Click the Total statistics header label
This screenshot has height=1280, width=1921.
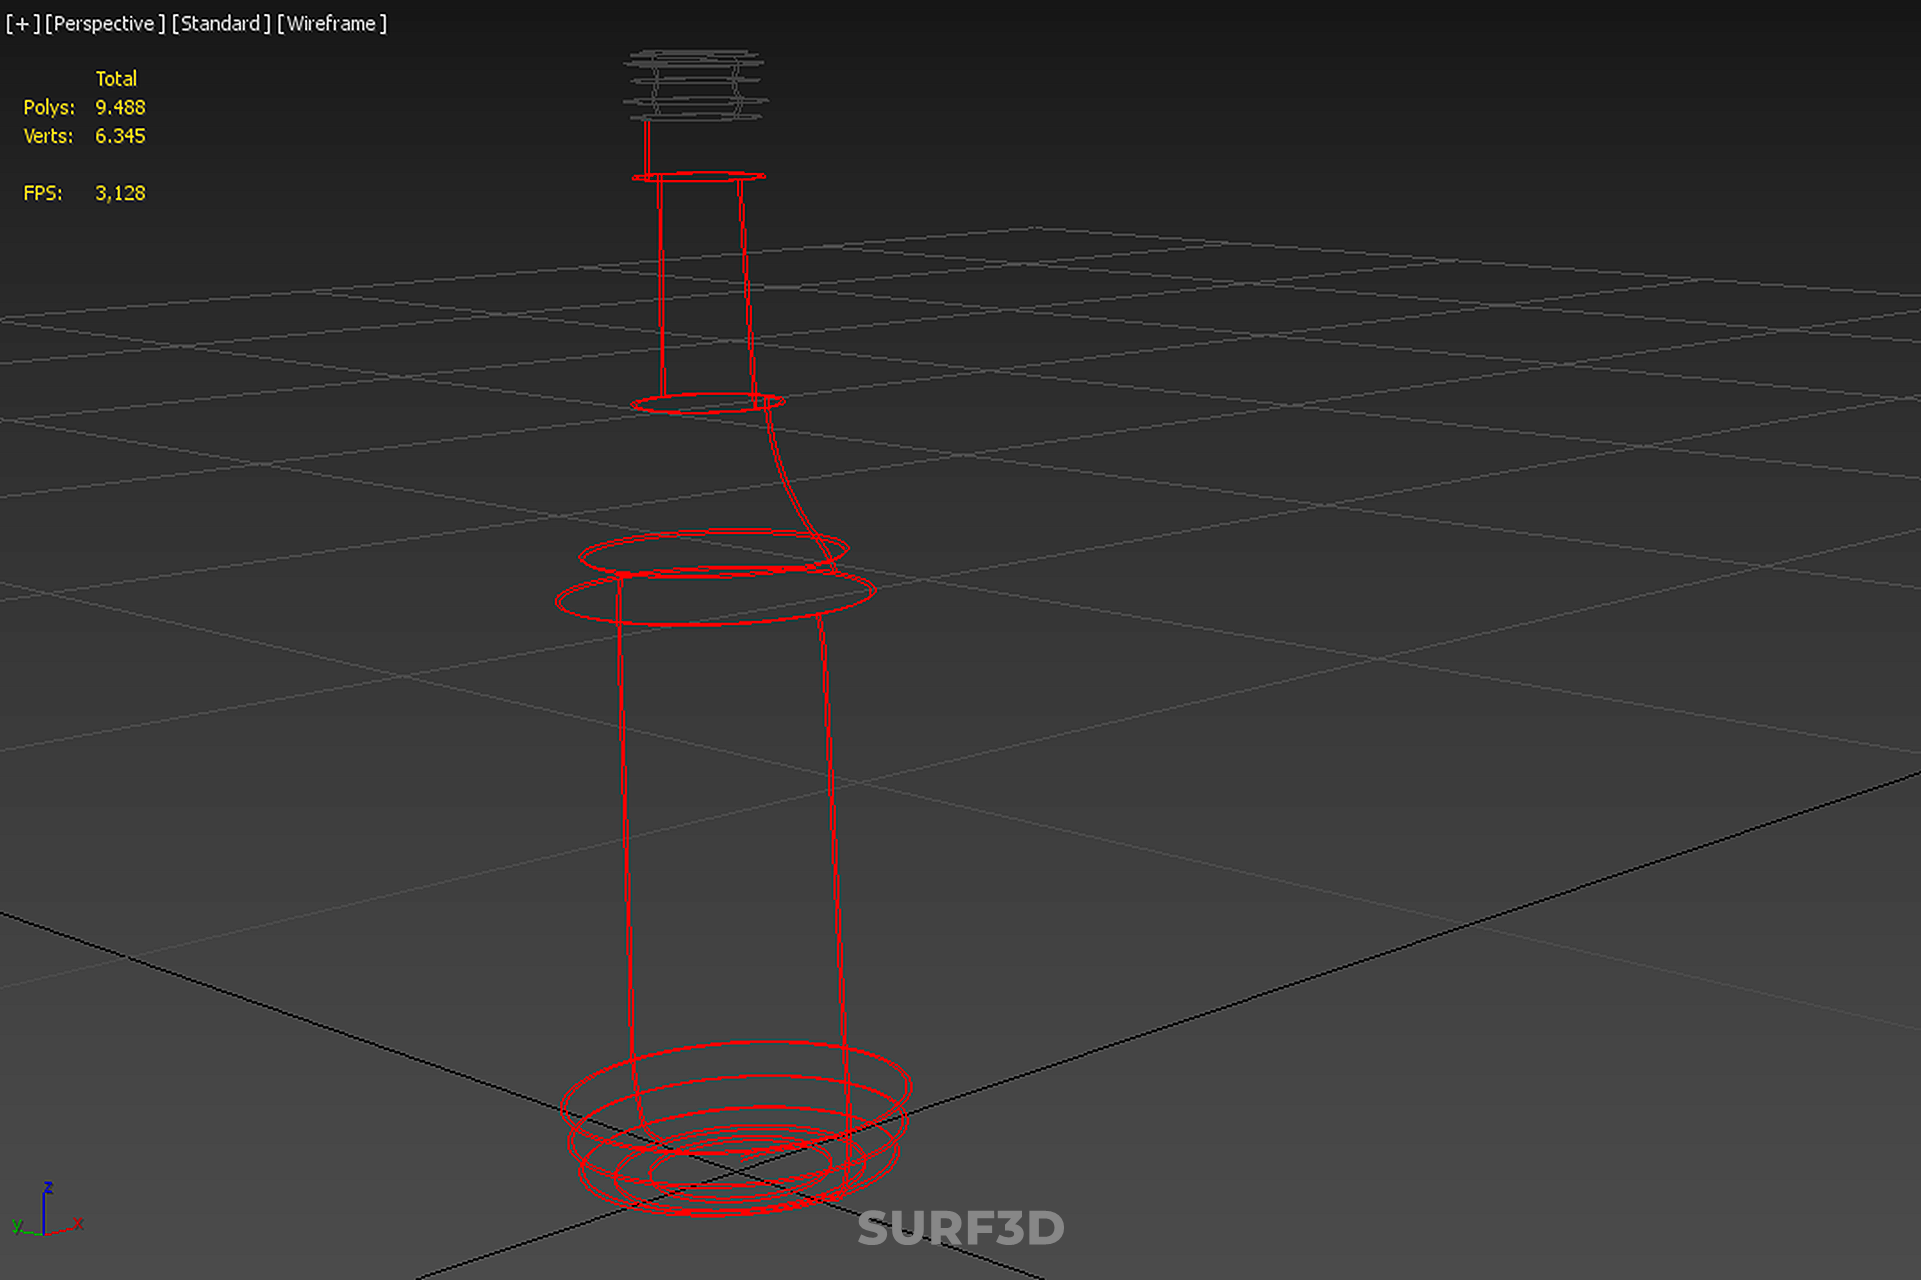coord(116,78)
